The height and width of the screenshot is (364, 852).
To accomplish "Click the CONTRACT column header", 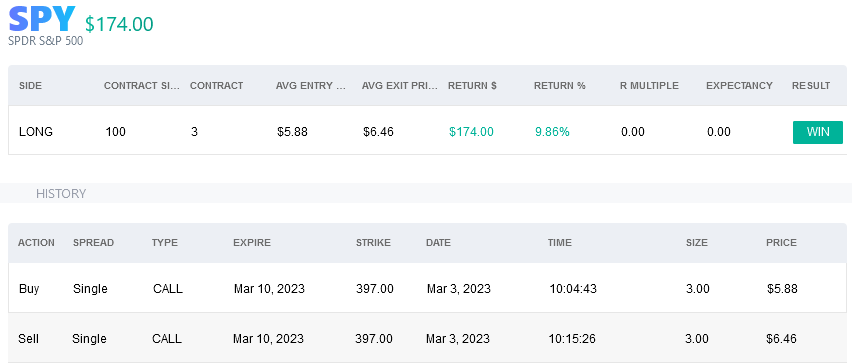I will click(216, 86).
